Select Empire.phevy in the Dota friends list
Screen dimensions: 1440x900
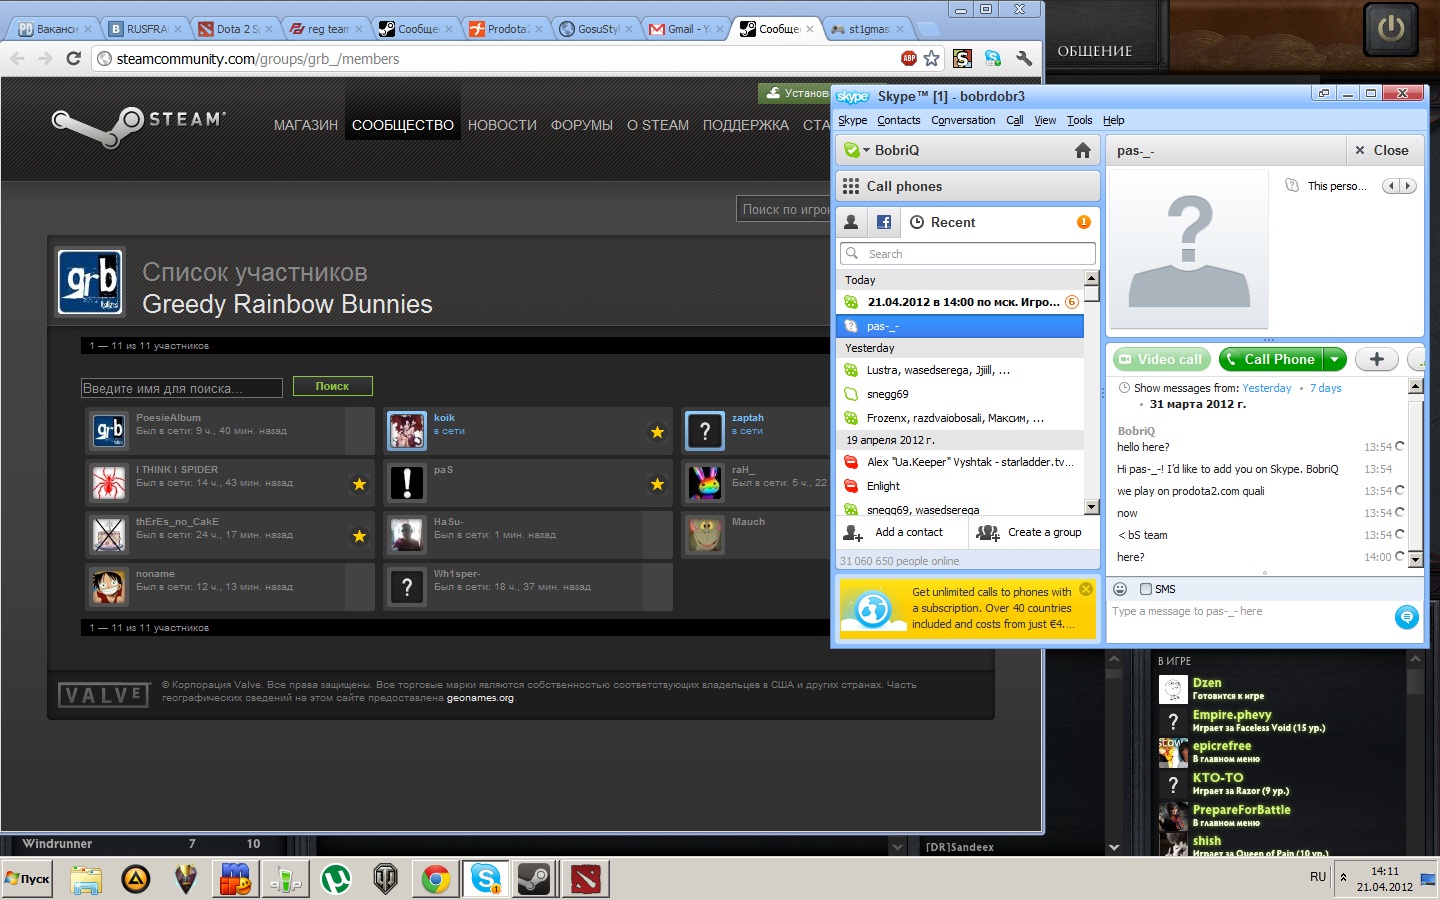click(x=1280, y=720)
